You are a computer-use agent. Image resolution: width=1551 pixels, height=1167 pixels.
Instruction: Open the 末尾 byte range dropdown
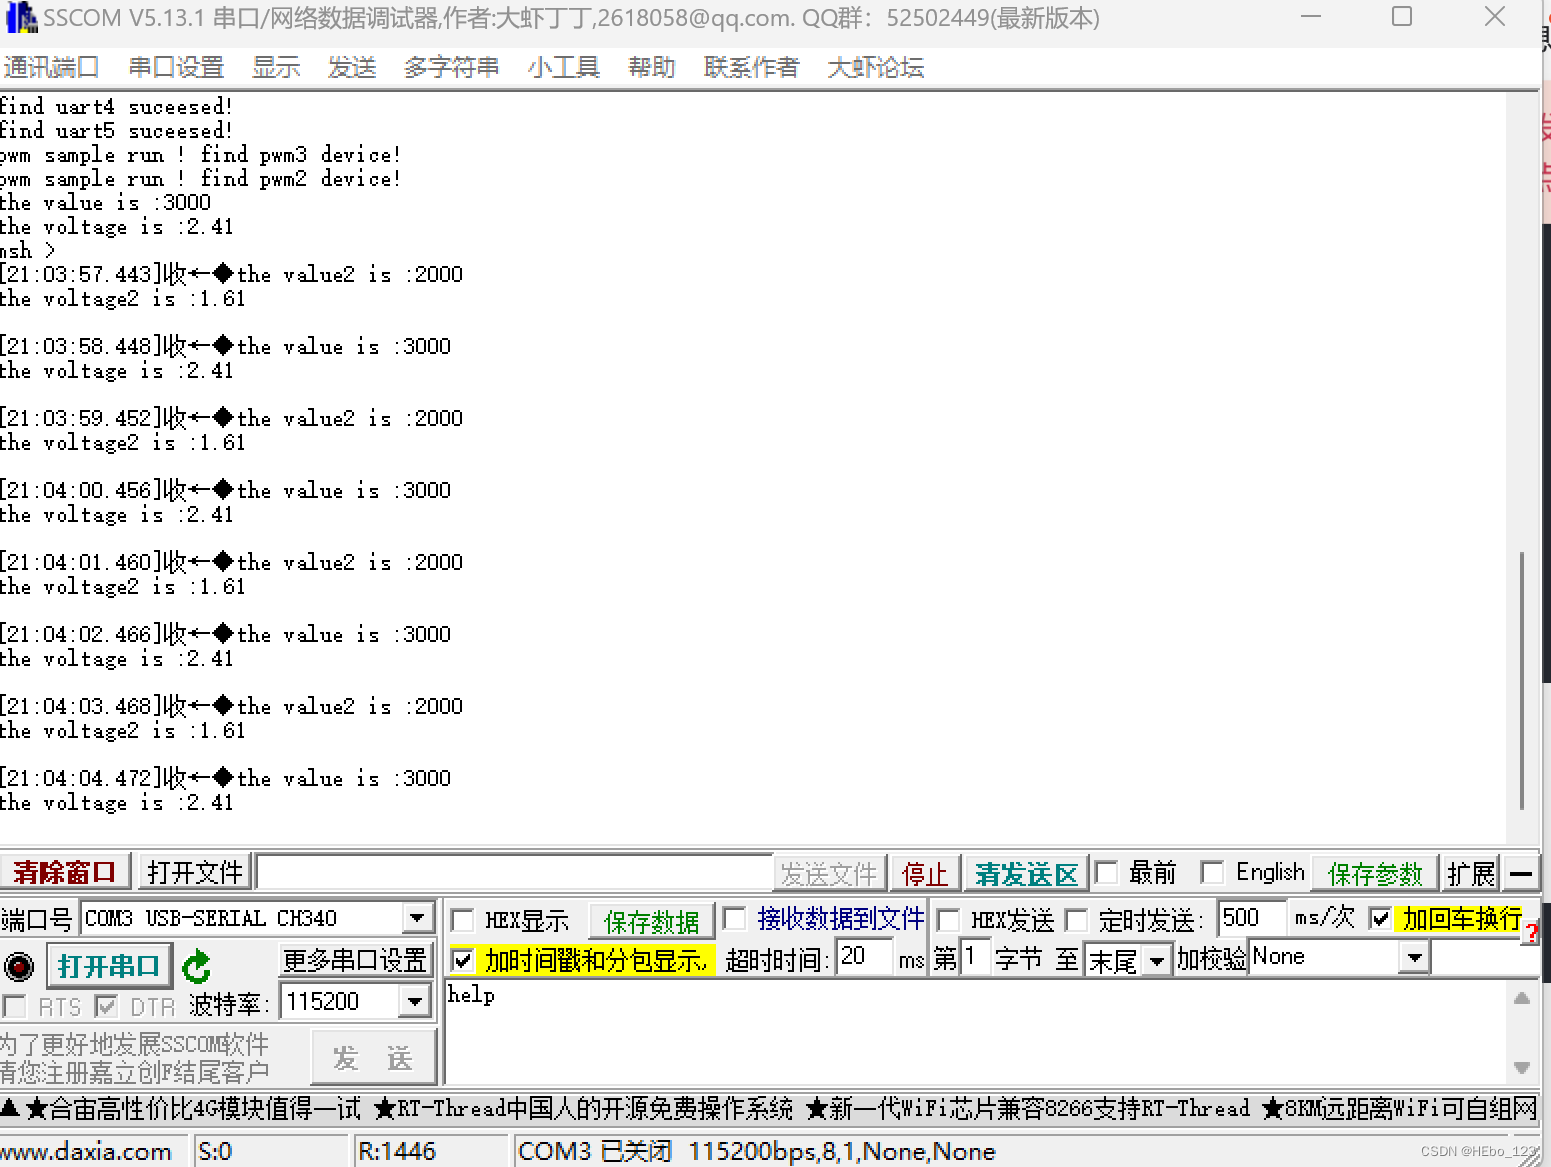pos(1158,959)
